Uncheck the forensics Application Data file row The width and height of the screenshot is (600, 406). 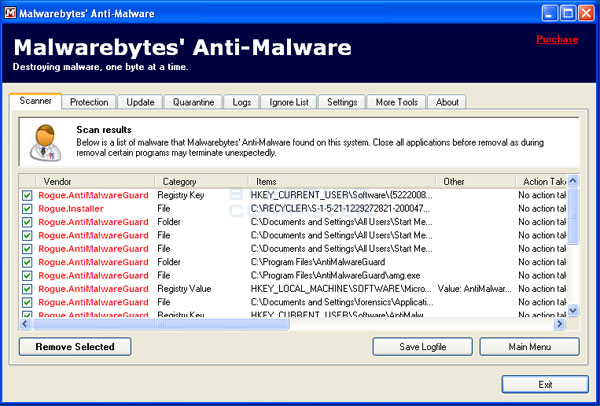click(27, 303)
